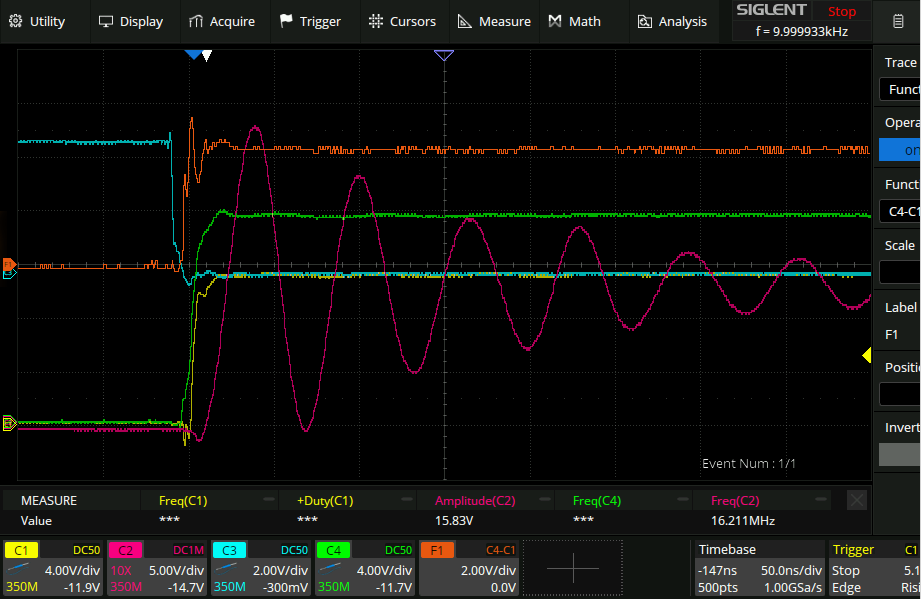The width and height of the screenshot is (921, 599).
Task: Open the F1 math function descriptor box
Action: point(469,567)
